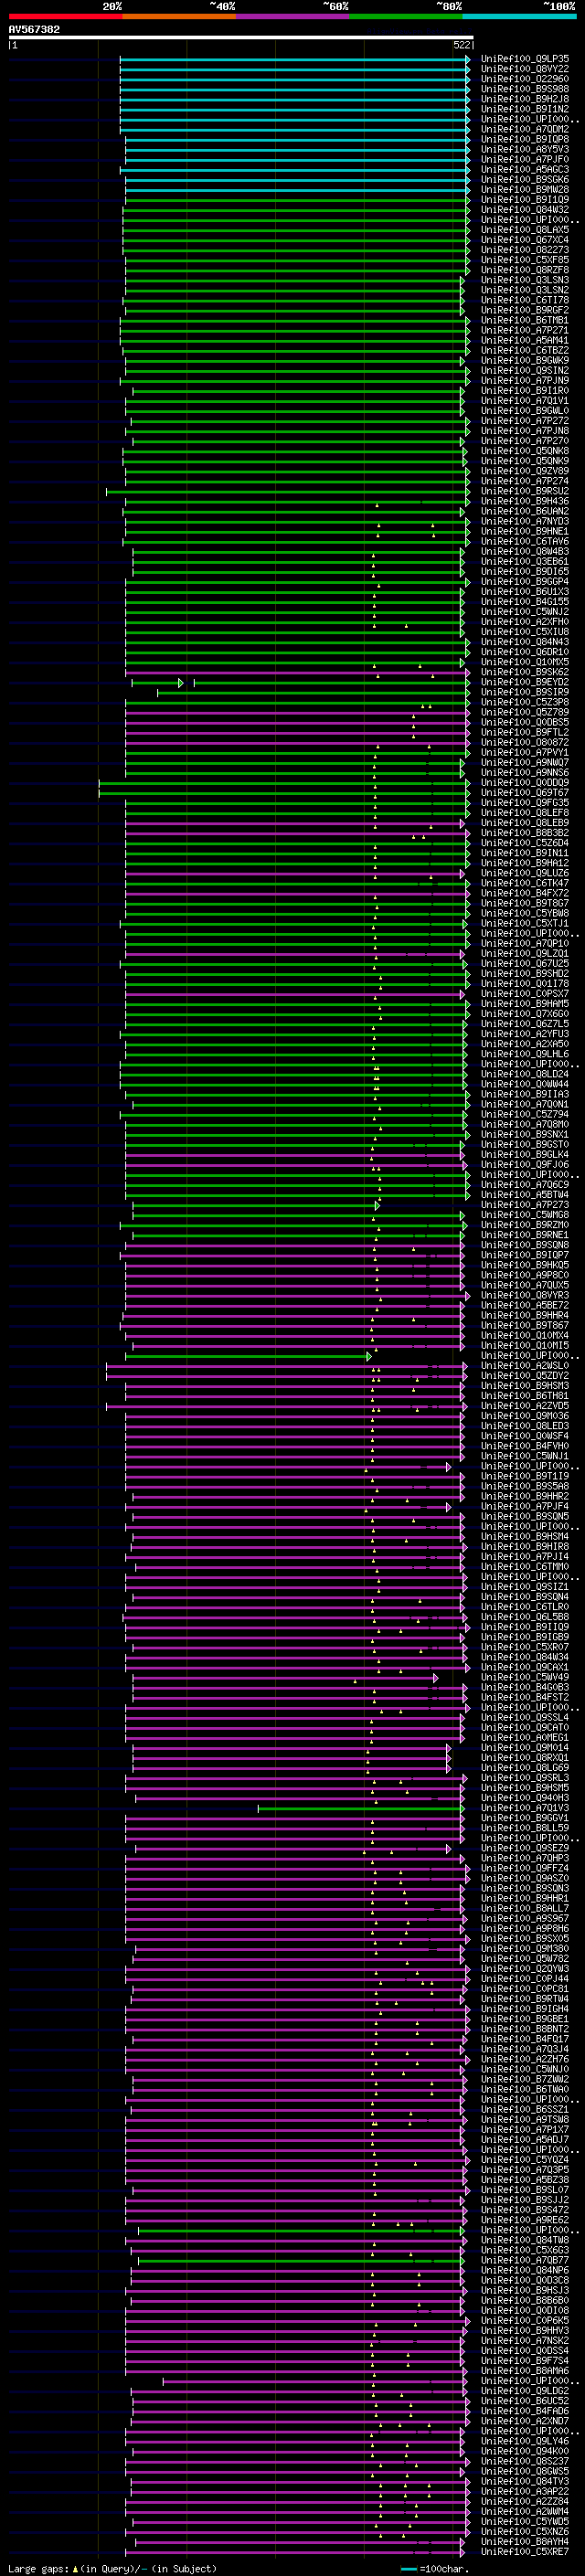Select hit UniRef100_O22960
The height and width of the screenshot is (2576, 585).
click(525, 79)
